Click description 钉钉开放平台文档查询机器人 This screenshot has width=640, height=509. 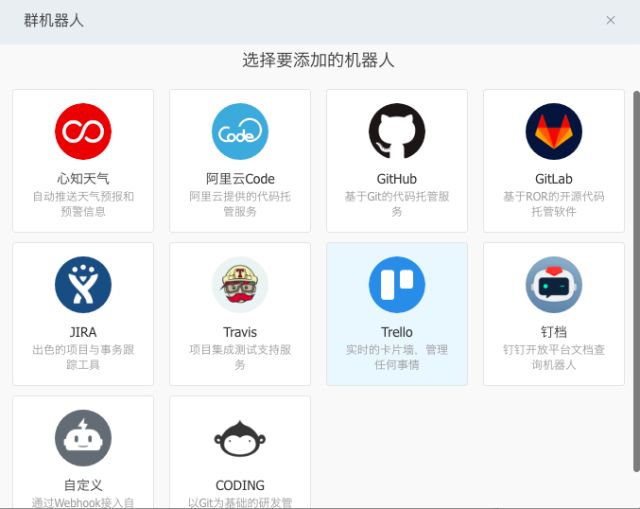click(x=554, y=357)
